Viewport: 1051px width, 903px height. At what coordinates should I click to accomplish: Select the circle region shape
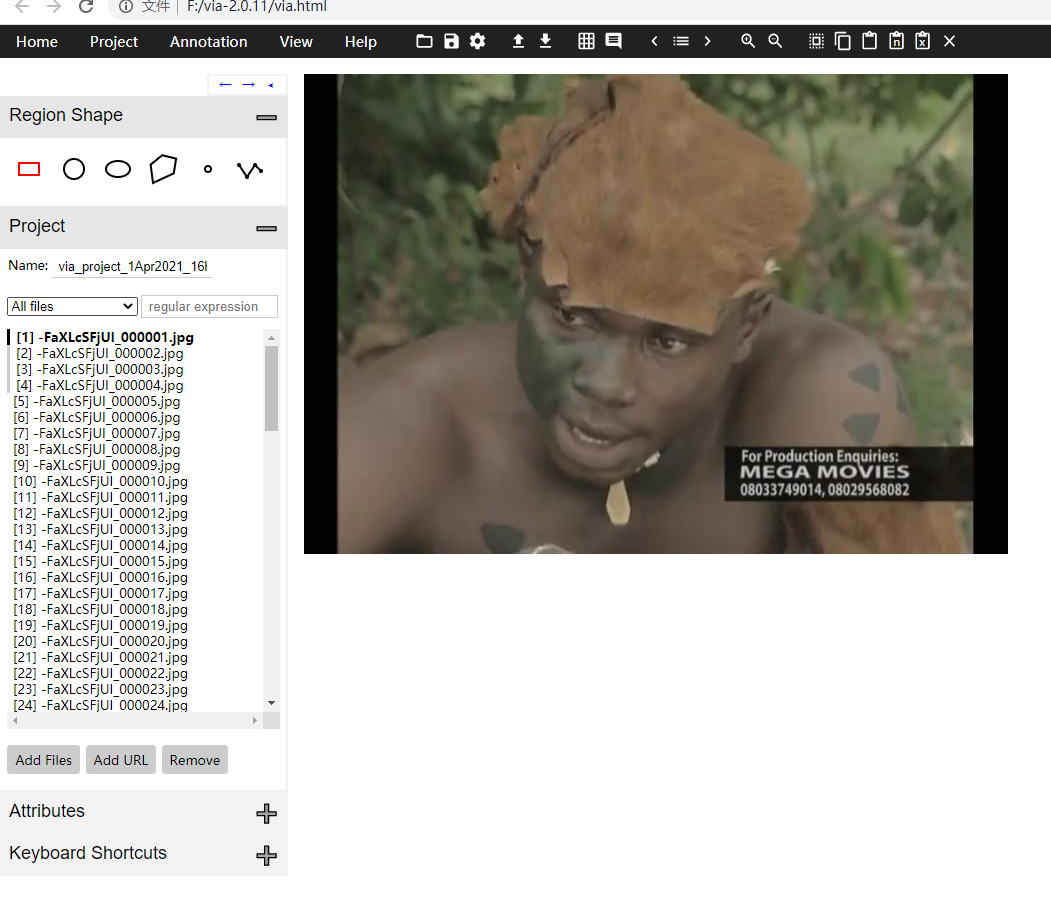(x=74, y=169)
